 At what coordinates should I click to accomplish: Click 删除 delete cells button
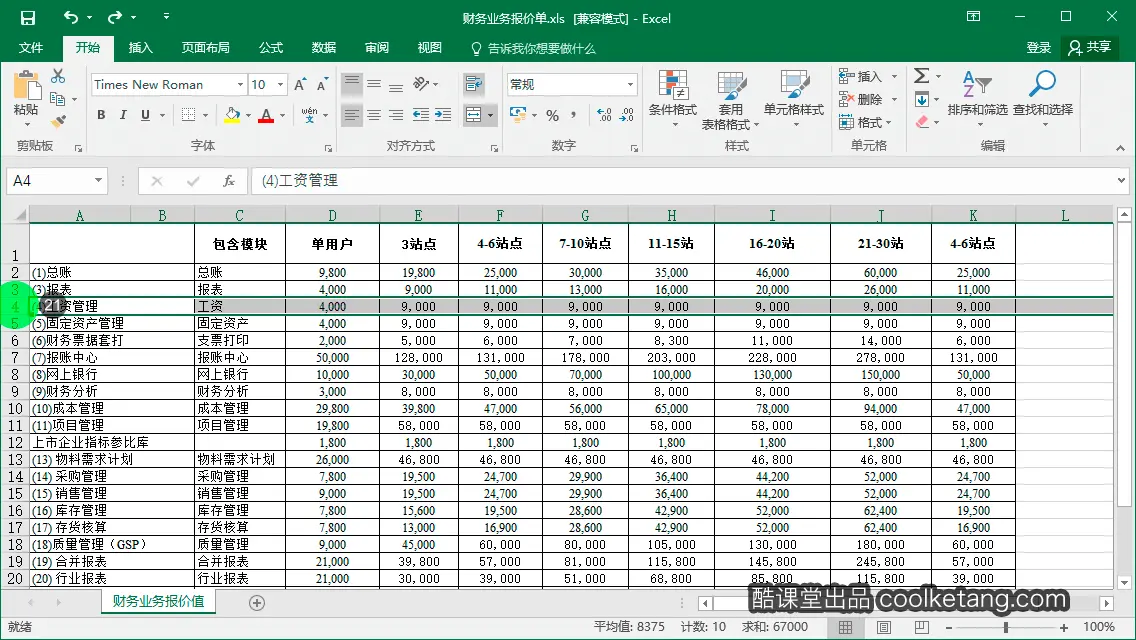tap(868, 99)
